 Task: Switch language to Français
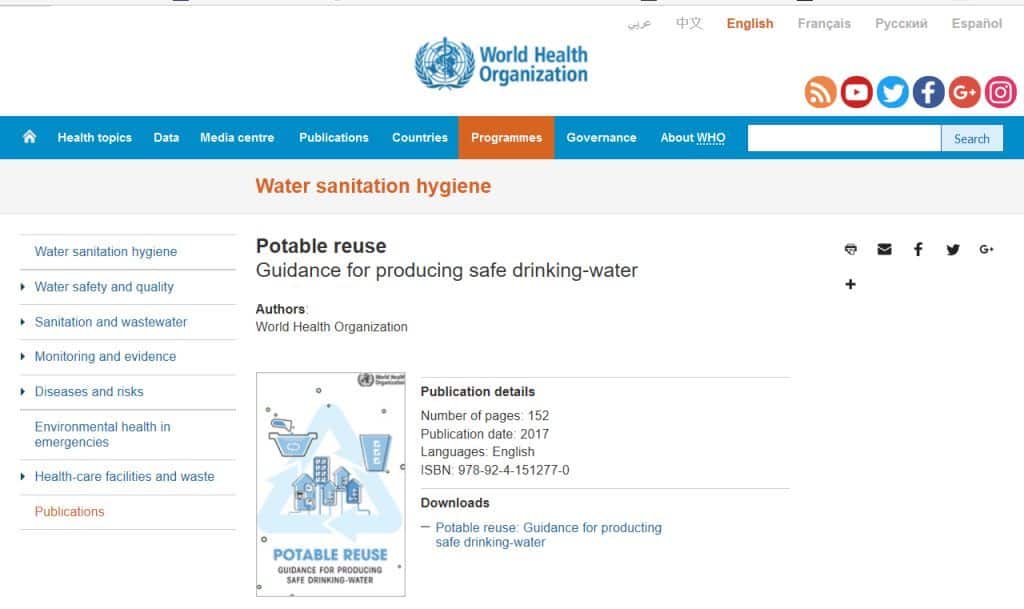click(824, 23)
